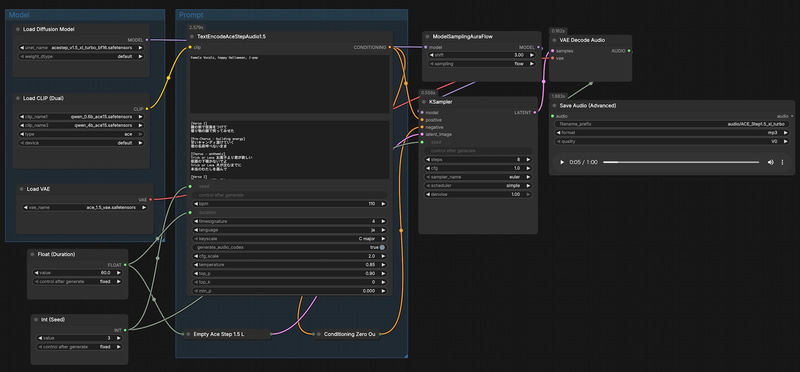Click the CONDITIONING output socket
Screen dimensions: 800x372
coord(390,47)
